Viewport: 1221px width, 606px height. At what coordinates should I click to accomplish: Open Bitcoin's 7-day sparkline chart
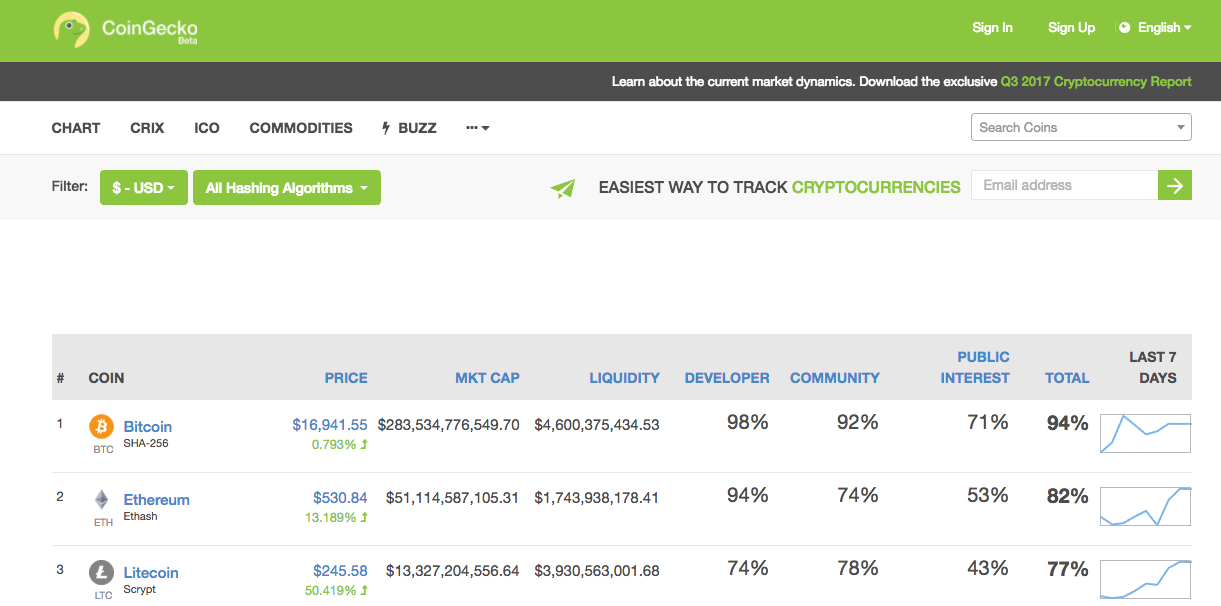[1146, 434]
